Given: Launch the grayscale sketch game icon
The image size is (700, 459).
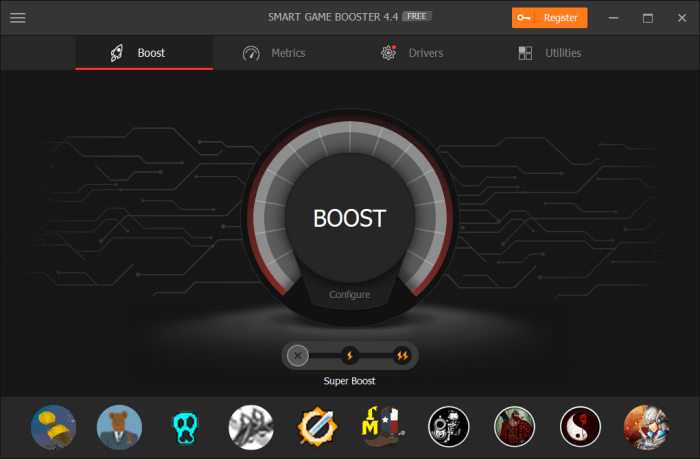Looking at the screenshot, I should (x=251, y=427).
